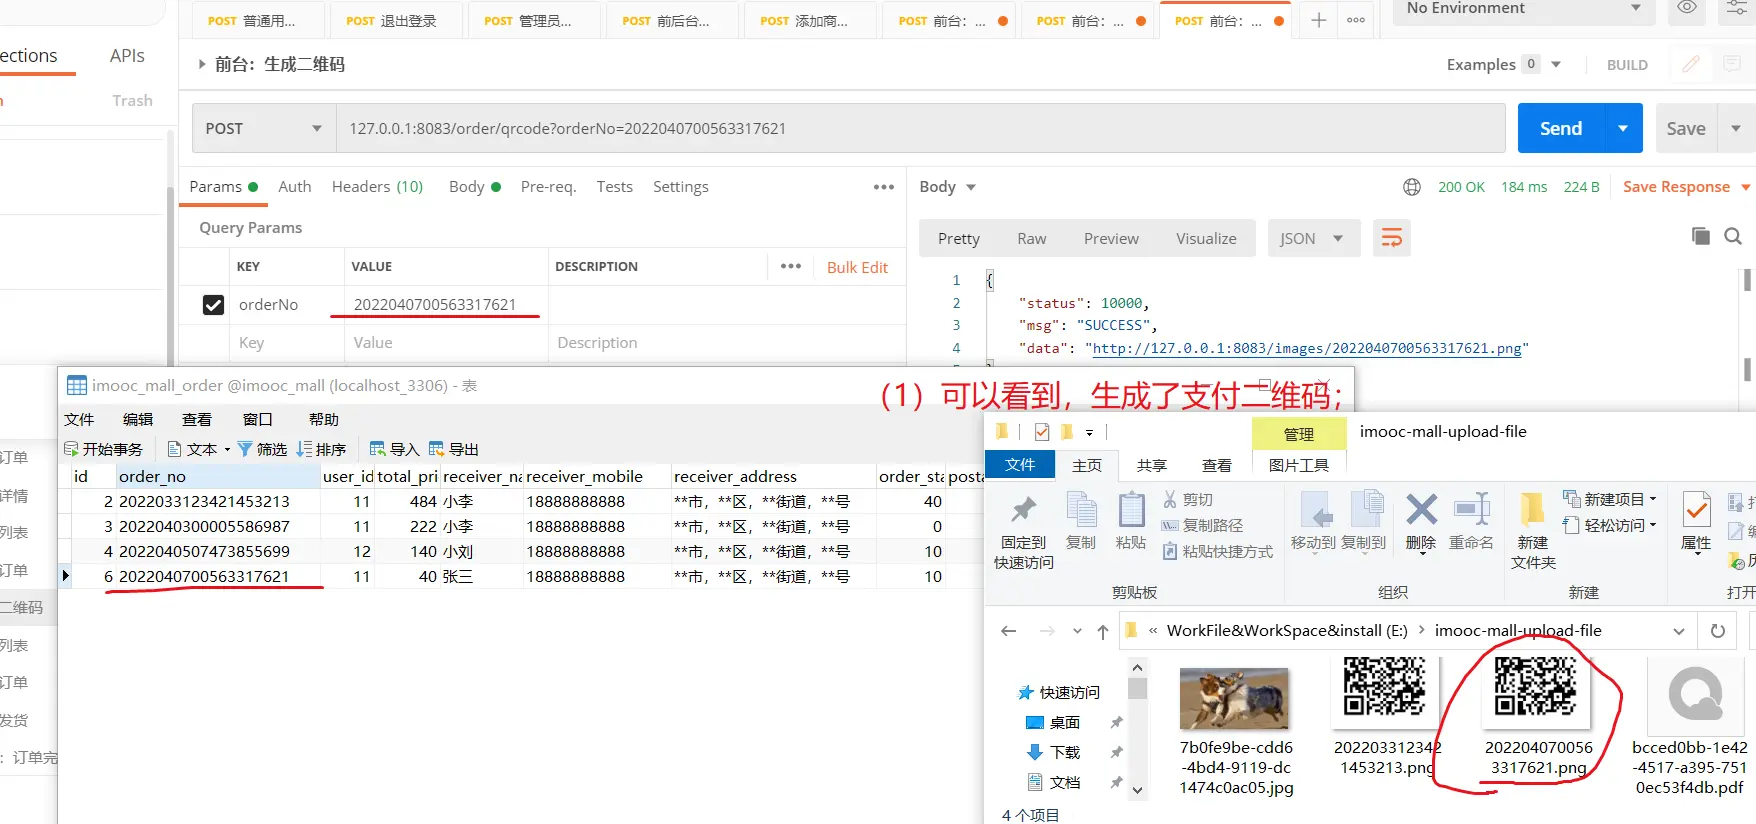
Task: Switch to the Headers (10) tab
Action: (x=377, y=187)
